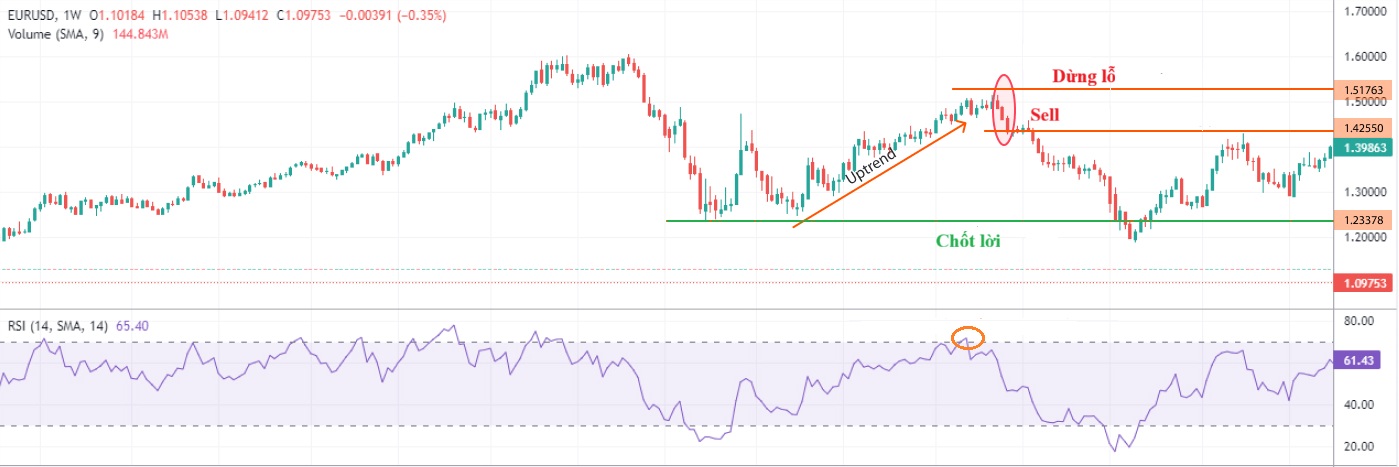Click the orange circle on the RSI peak
The height and width of the screenshot is (467, 1399).
tap(968, 338)
